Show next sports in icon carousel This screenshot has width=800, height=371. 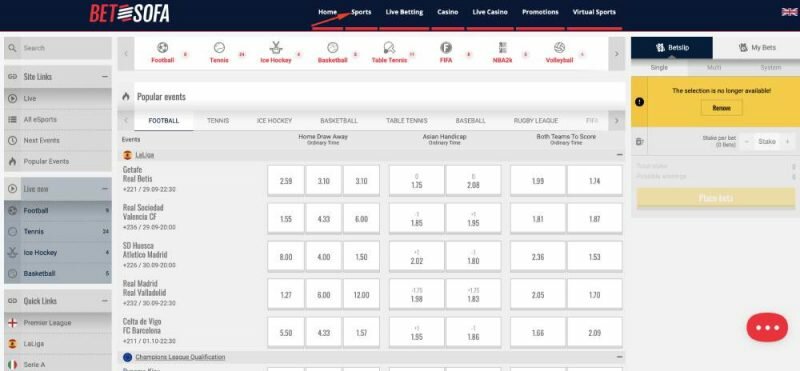point(617,54)
